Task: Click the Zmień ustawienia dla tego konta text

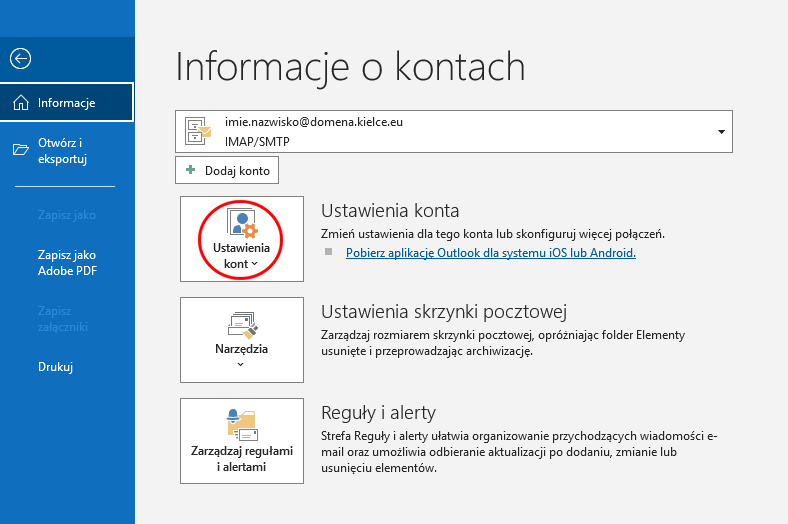Action: coord(492,234)
